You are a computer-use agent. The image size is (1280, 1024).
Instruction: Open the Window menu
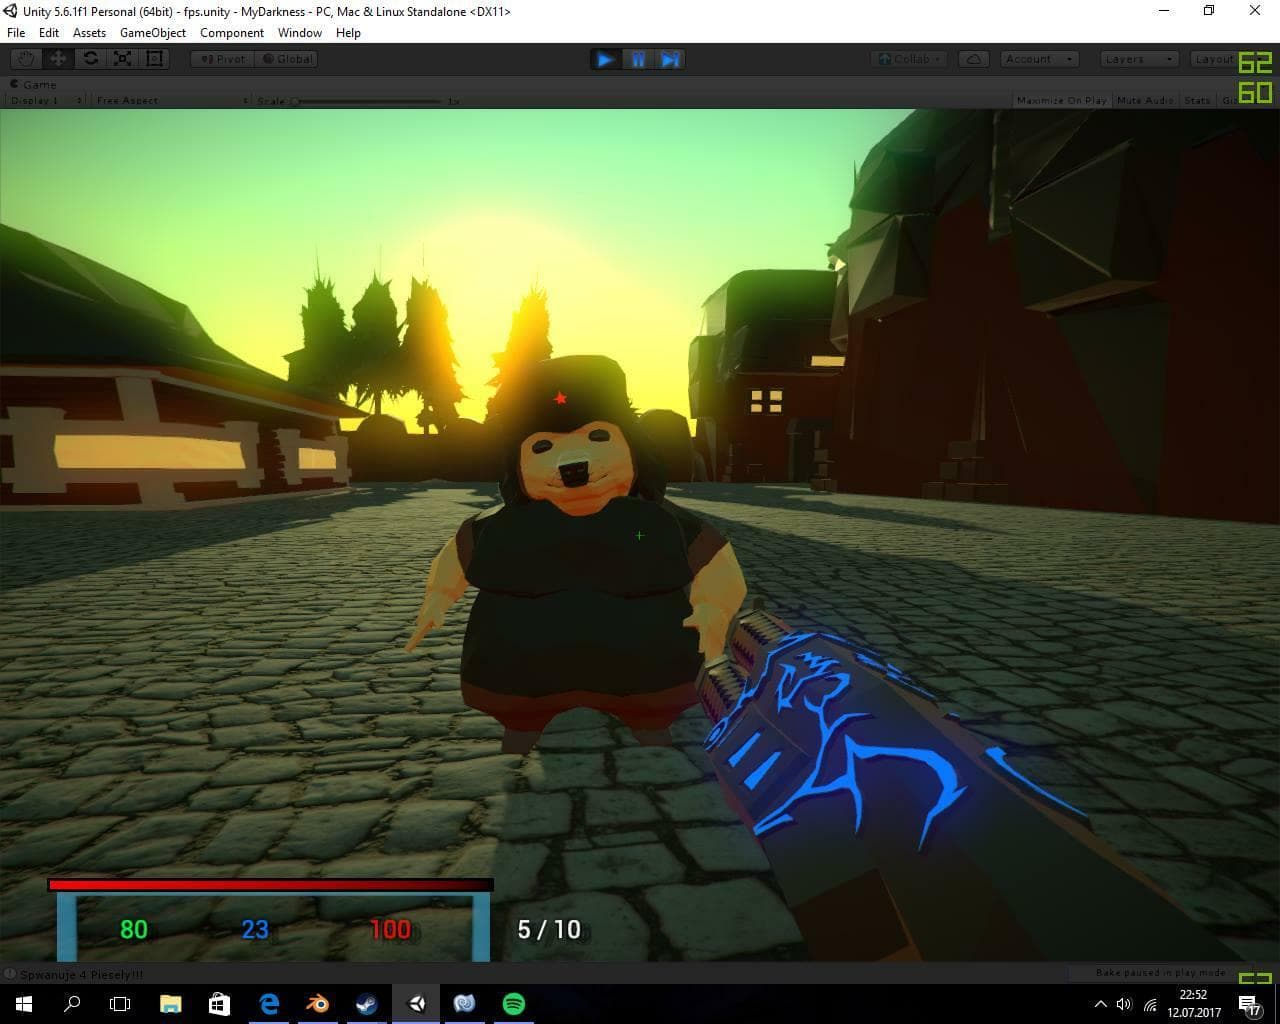(x=300, y=32)
